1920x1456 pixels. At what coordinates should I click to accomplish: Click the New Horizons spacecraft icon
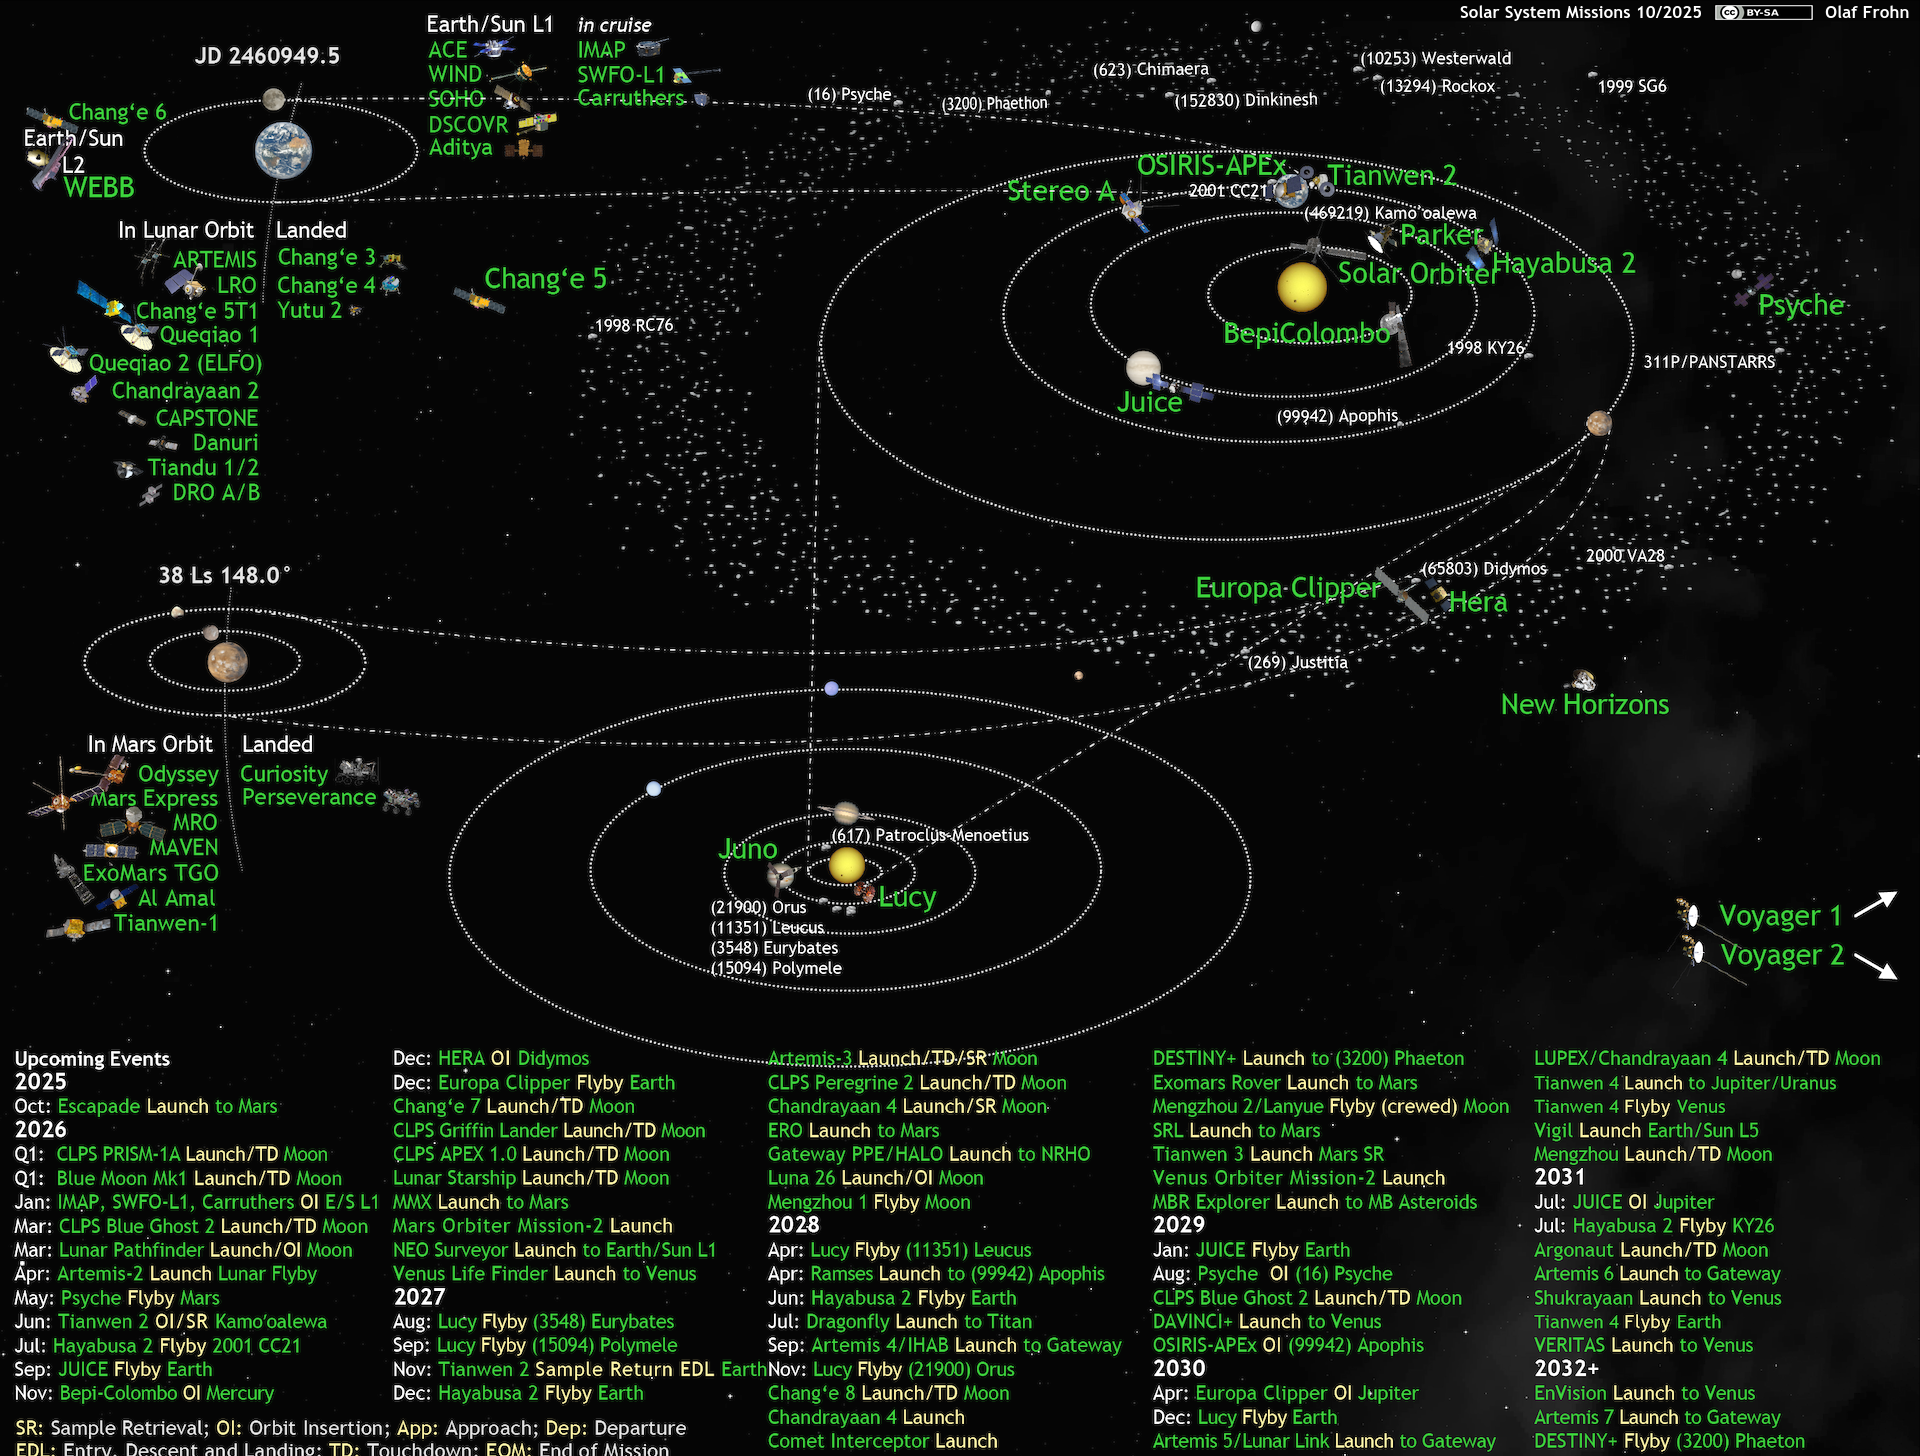pyautogui.click(x=1583, y=681)
